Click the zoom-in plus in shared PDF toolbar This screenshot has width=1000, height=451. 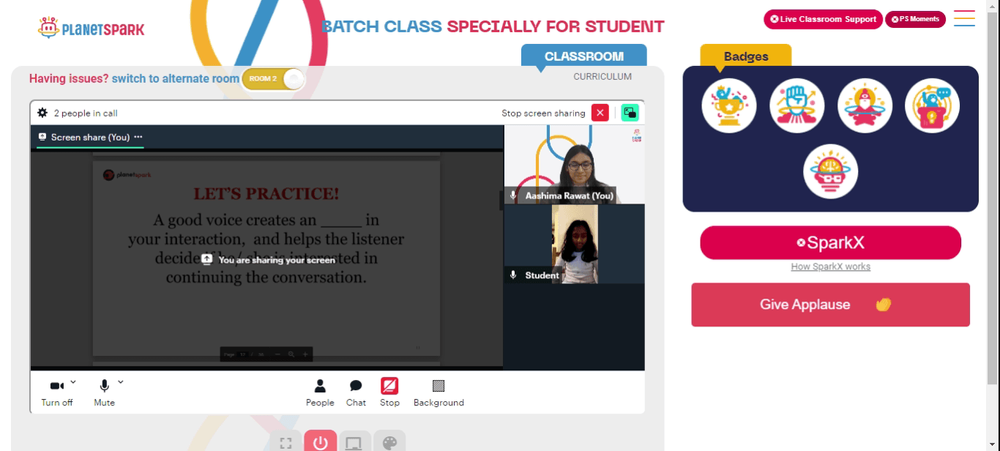click(305, 354)
